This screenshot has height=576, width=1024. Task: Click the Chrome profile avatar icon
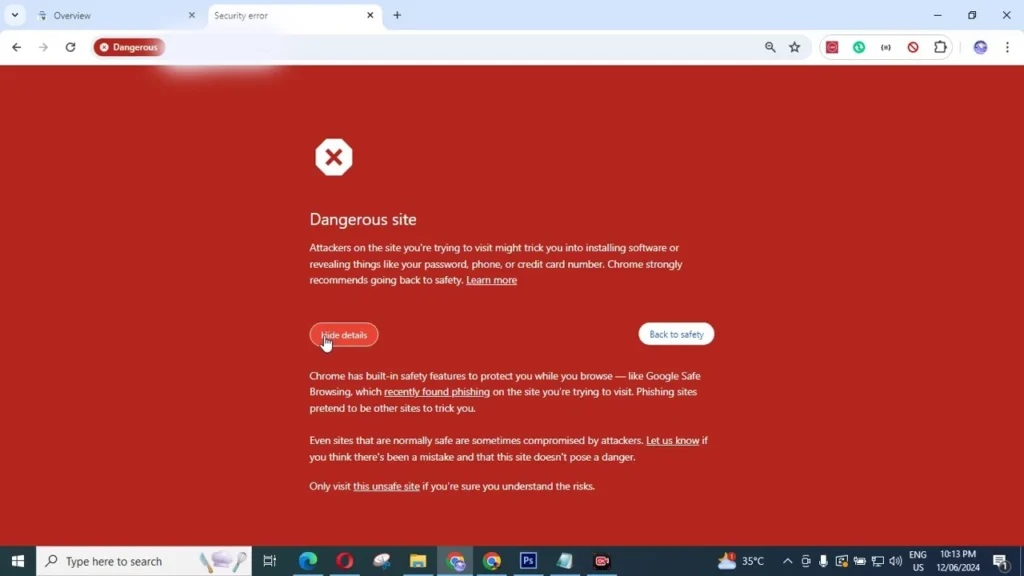[980, 47]
